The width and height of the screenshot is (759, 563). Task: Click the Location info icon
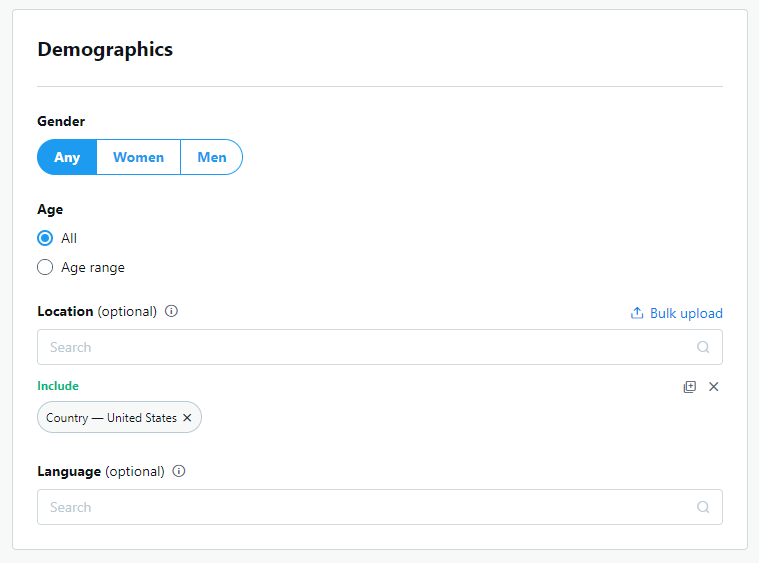pyautogui.click(x=171, y=311)
